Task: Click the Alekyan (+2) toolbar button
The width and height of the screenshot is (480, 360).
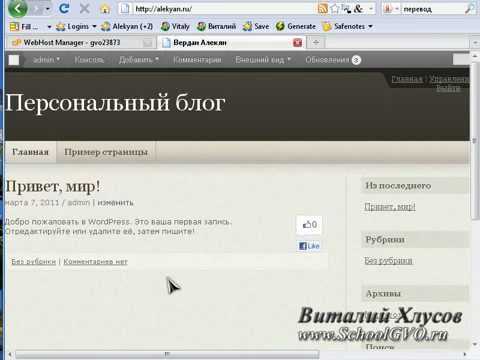Action: click(127, 26)
